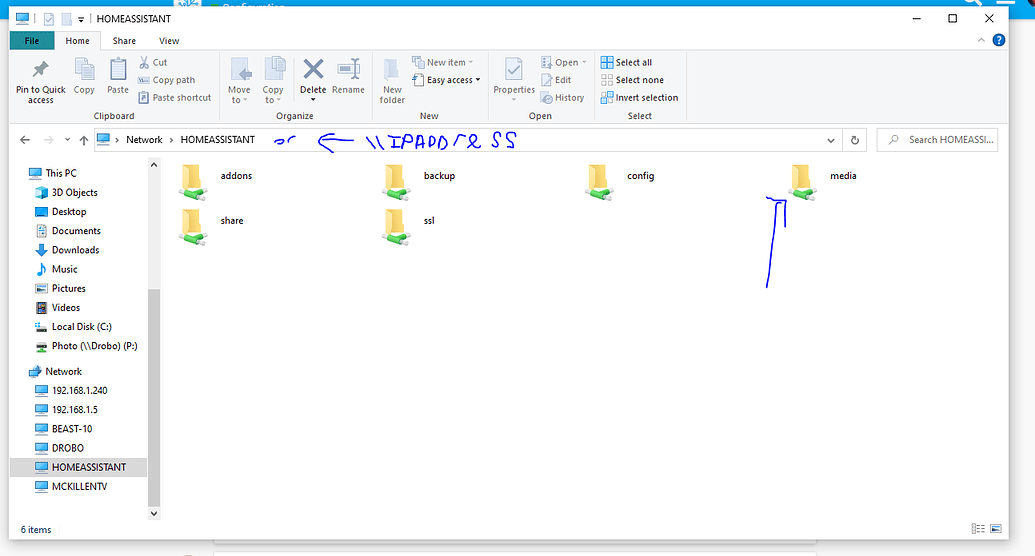Viewport: 1035px width, 556px height.
Task: Select BEAST-10 network computer
Action: pos(64,429)
